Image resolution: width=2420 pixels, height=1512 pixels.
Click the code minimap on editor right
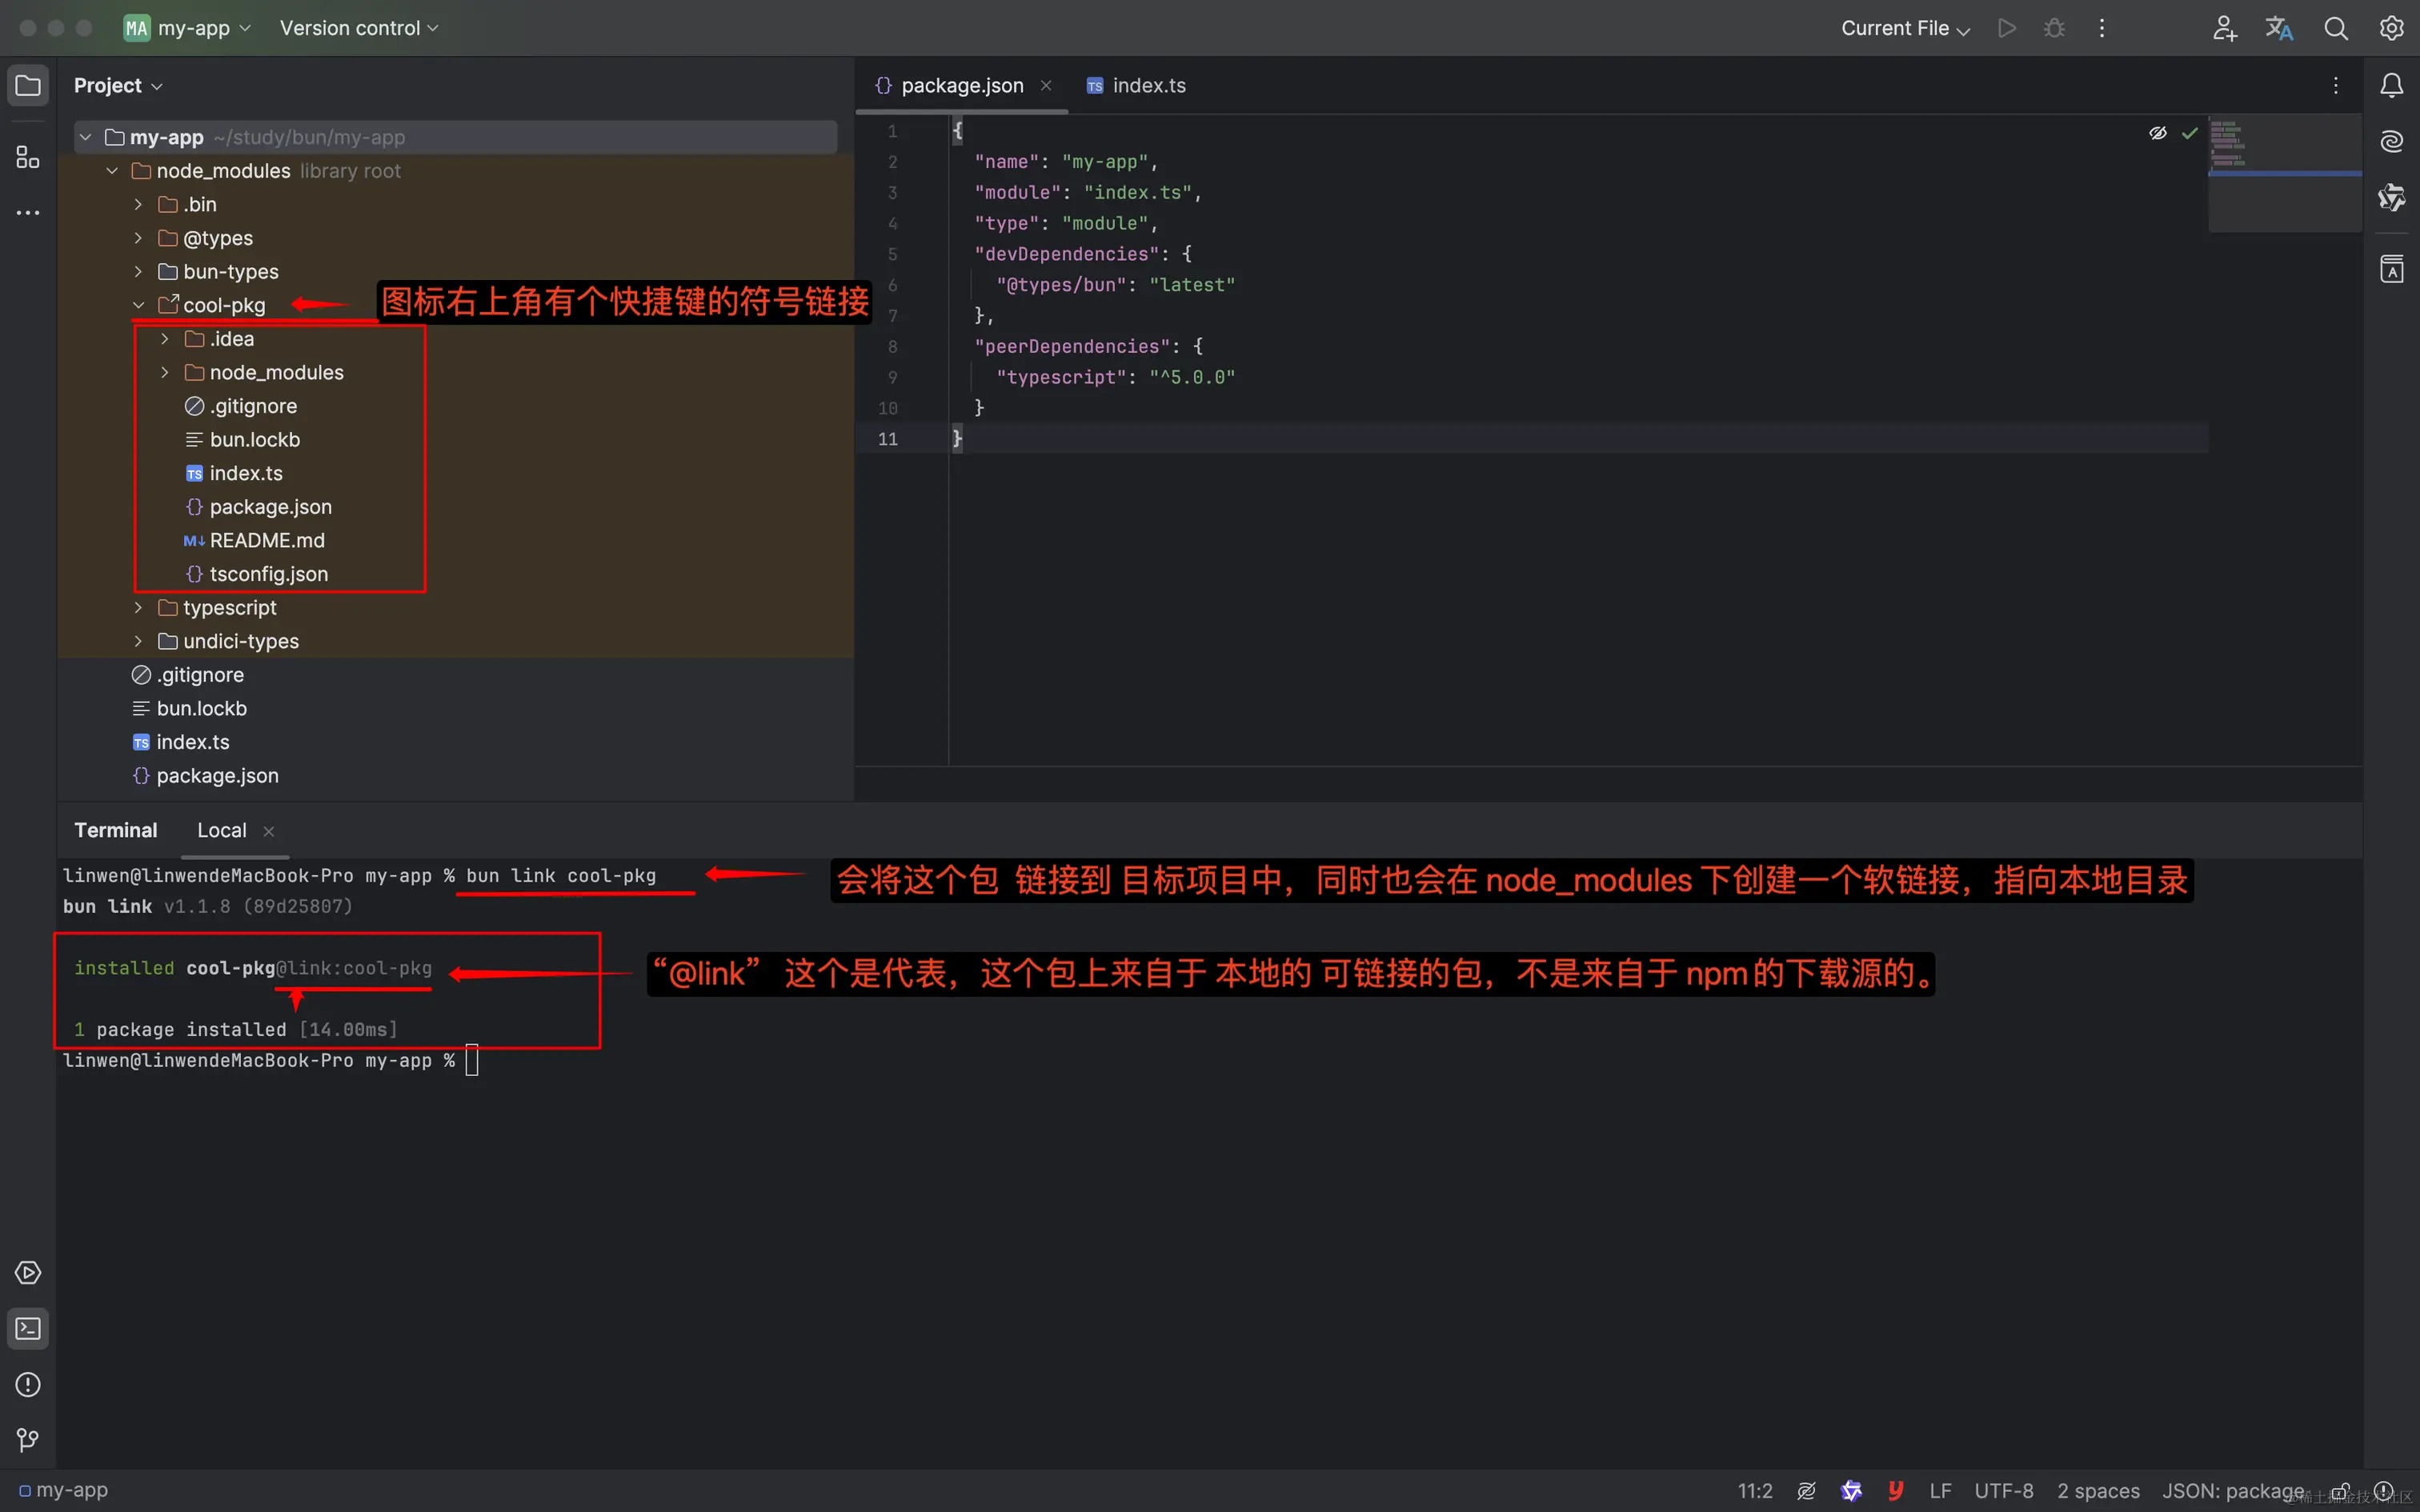point(2284,173)
